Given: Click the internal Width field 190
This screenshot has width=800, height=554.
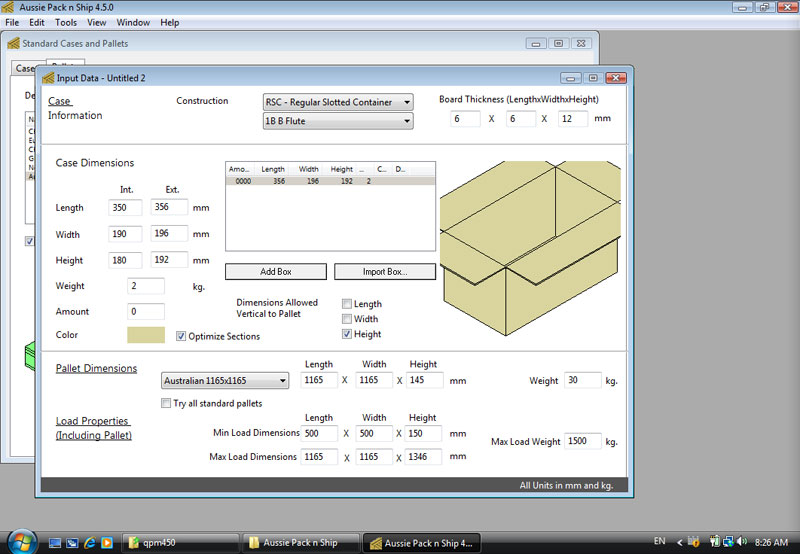Looking at the screenshot, I should coord(125,234).
